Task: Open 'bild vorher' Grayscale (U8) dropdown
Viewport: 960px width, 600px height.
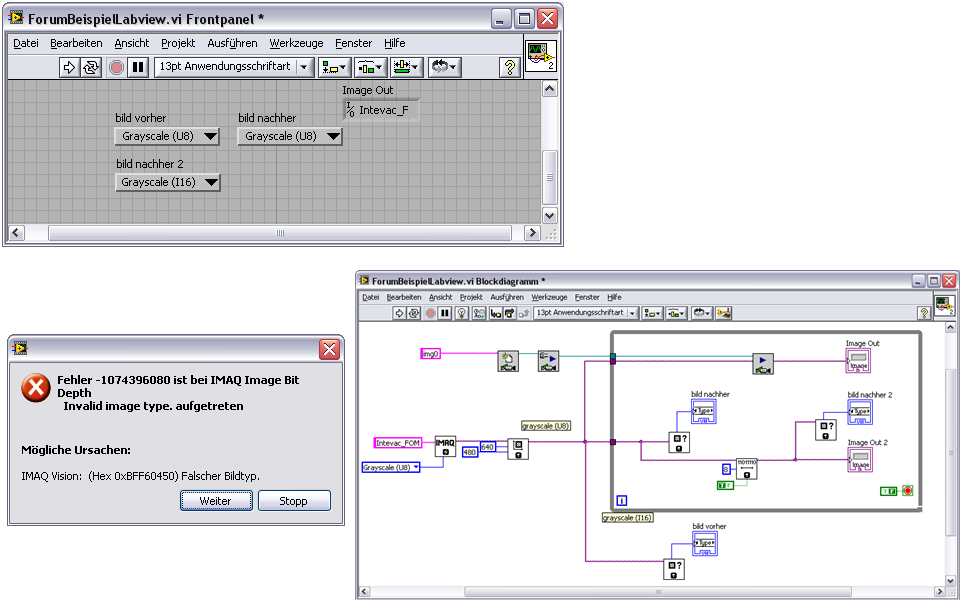Action: pyautogui.click(x=167, y=137)
